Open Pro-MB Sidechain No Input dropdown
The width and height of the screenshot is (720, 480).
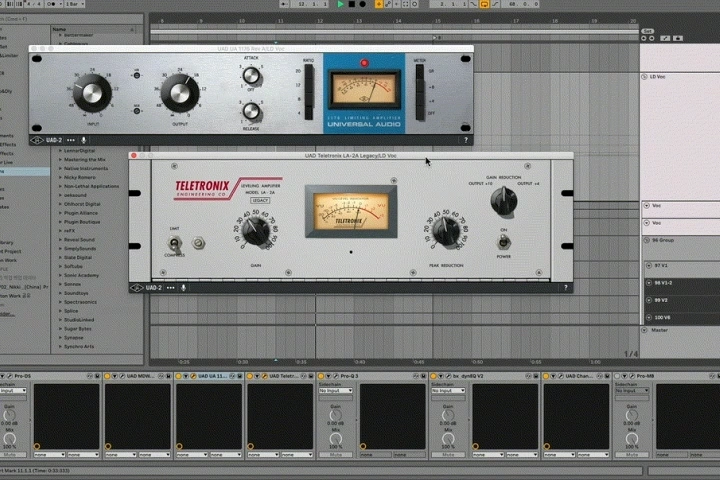[x=632, y=390]
